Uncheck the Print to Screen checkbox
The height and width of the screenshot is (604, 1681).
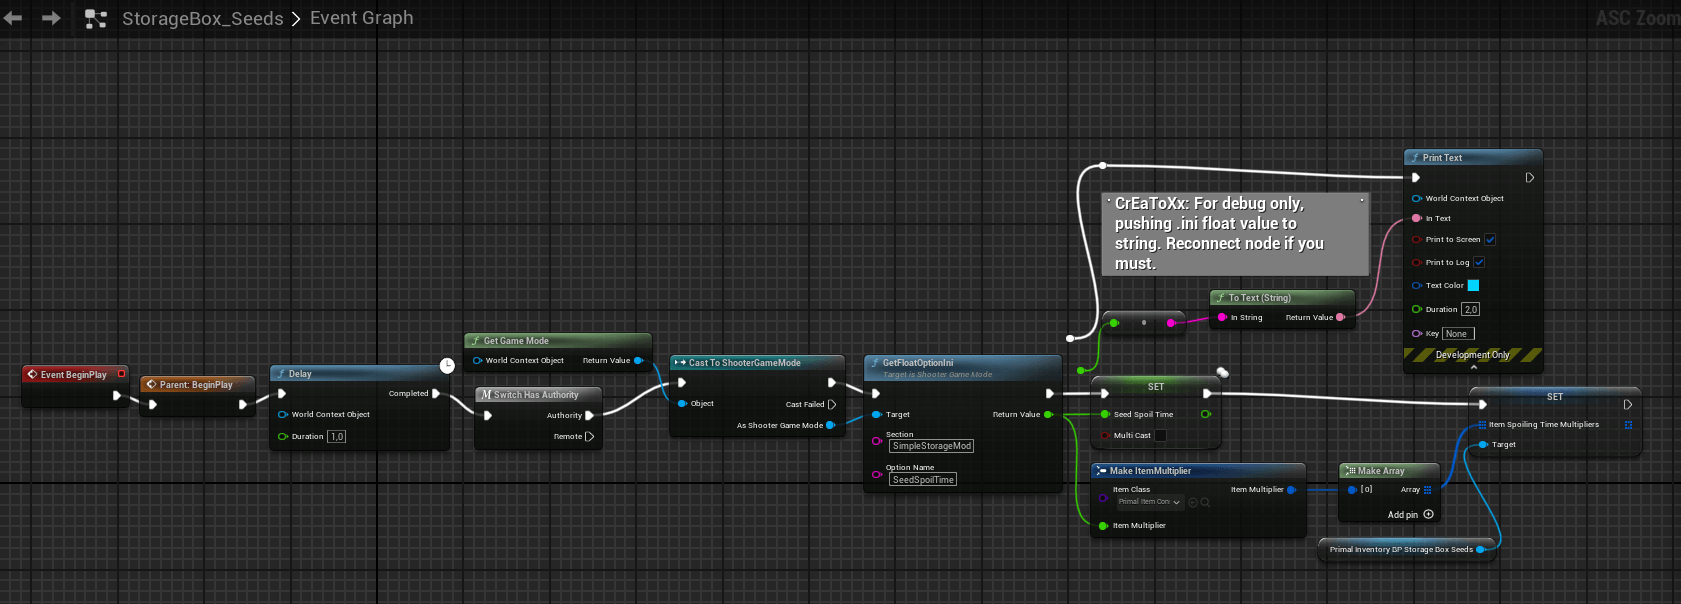coord(1490,239)
